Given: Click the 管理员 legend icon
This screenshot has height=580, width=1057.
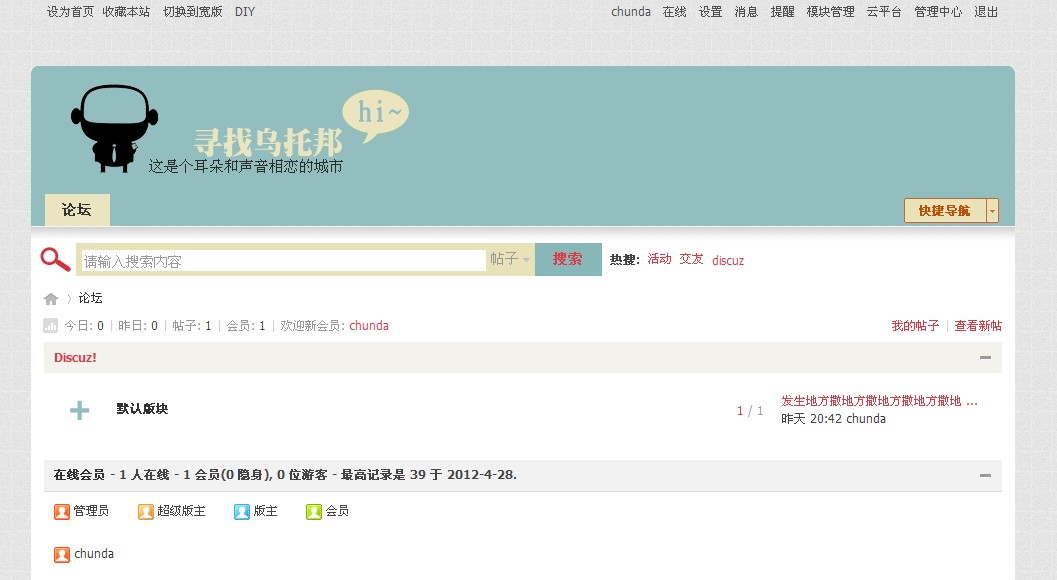Looking at the screenshot, I should click(x=62, y=512).
